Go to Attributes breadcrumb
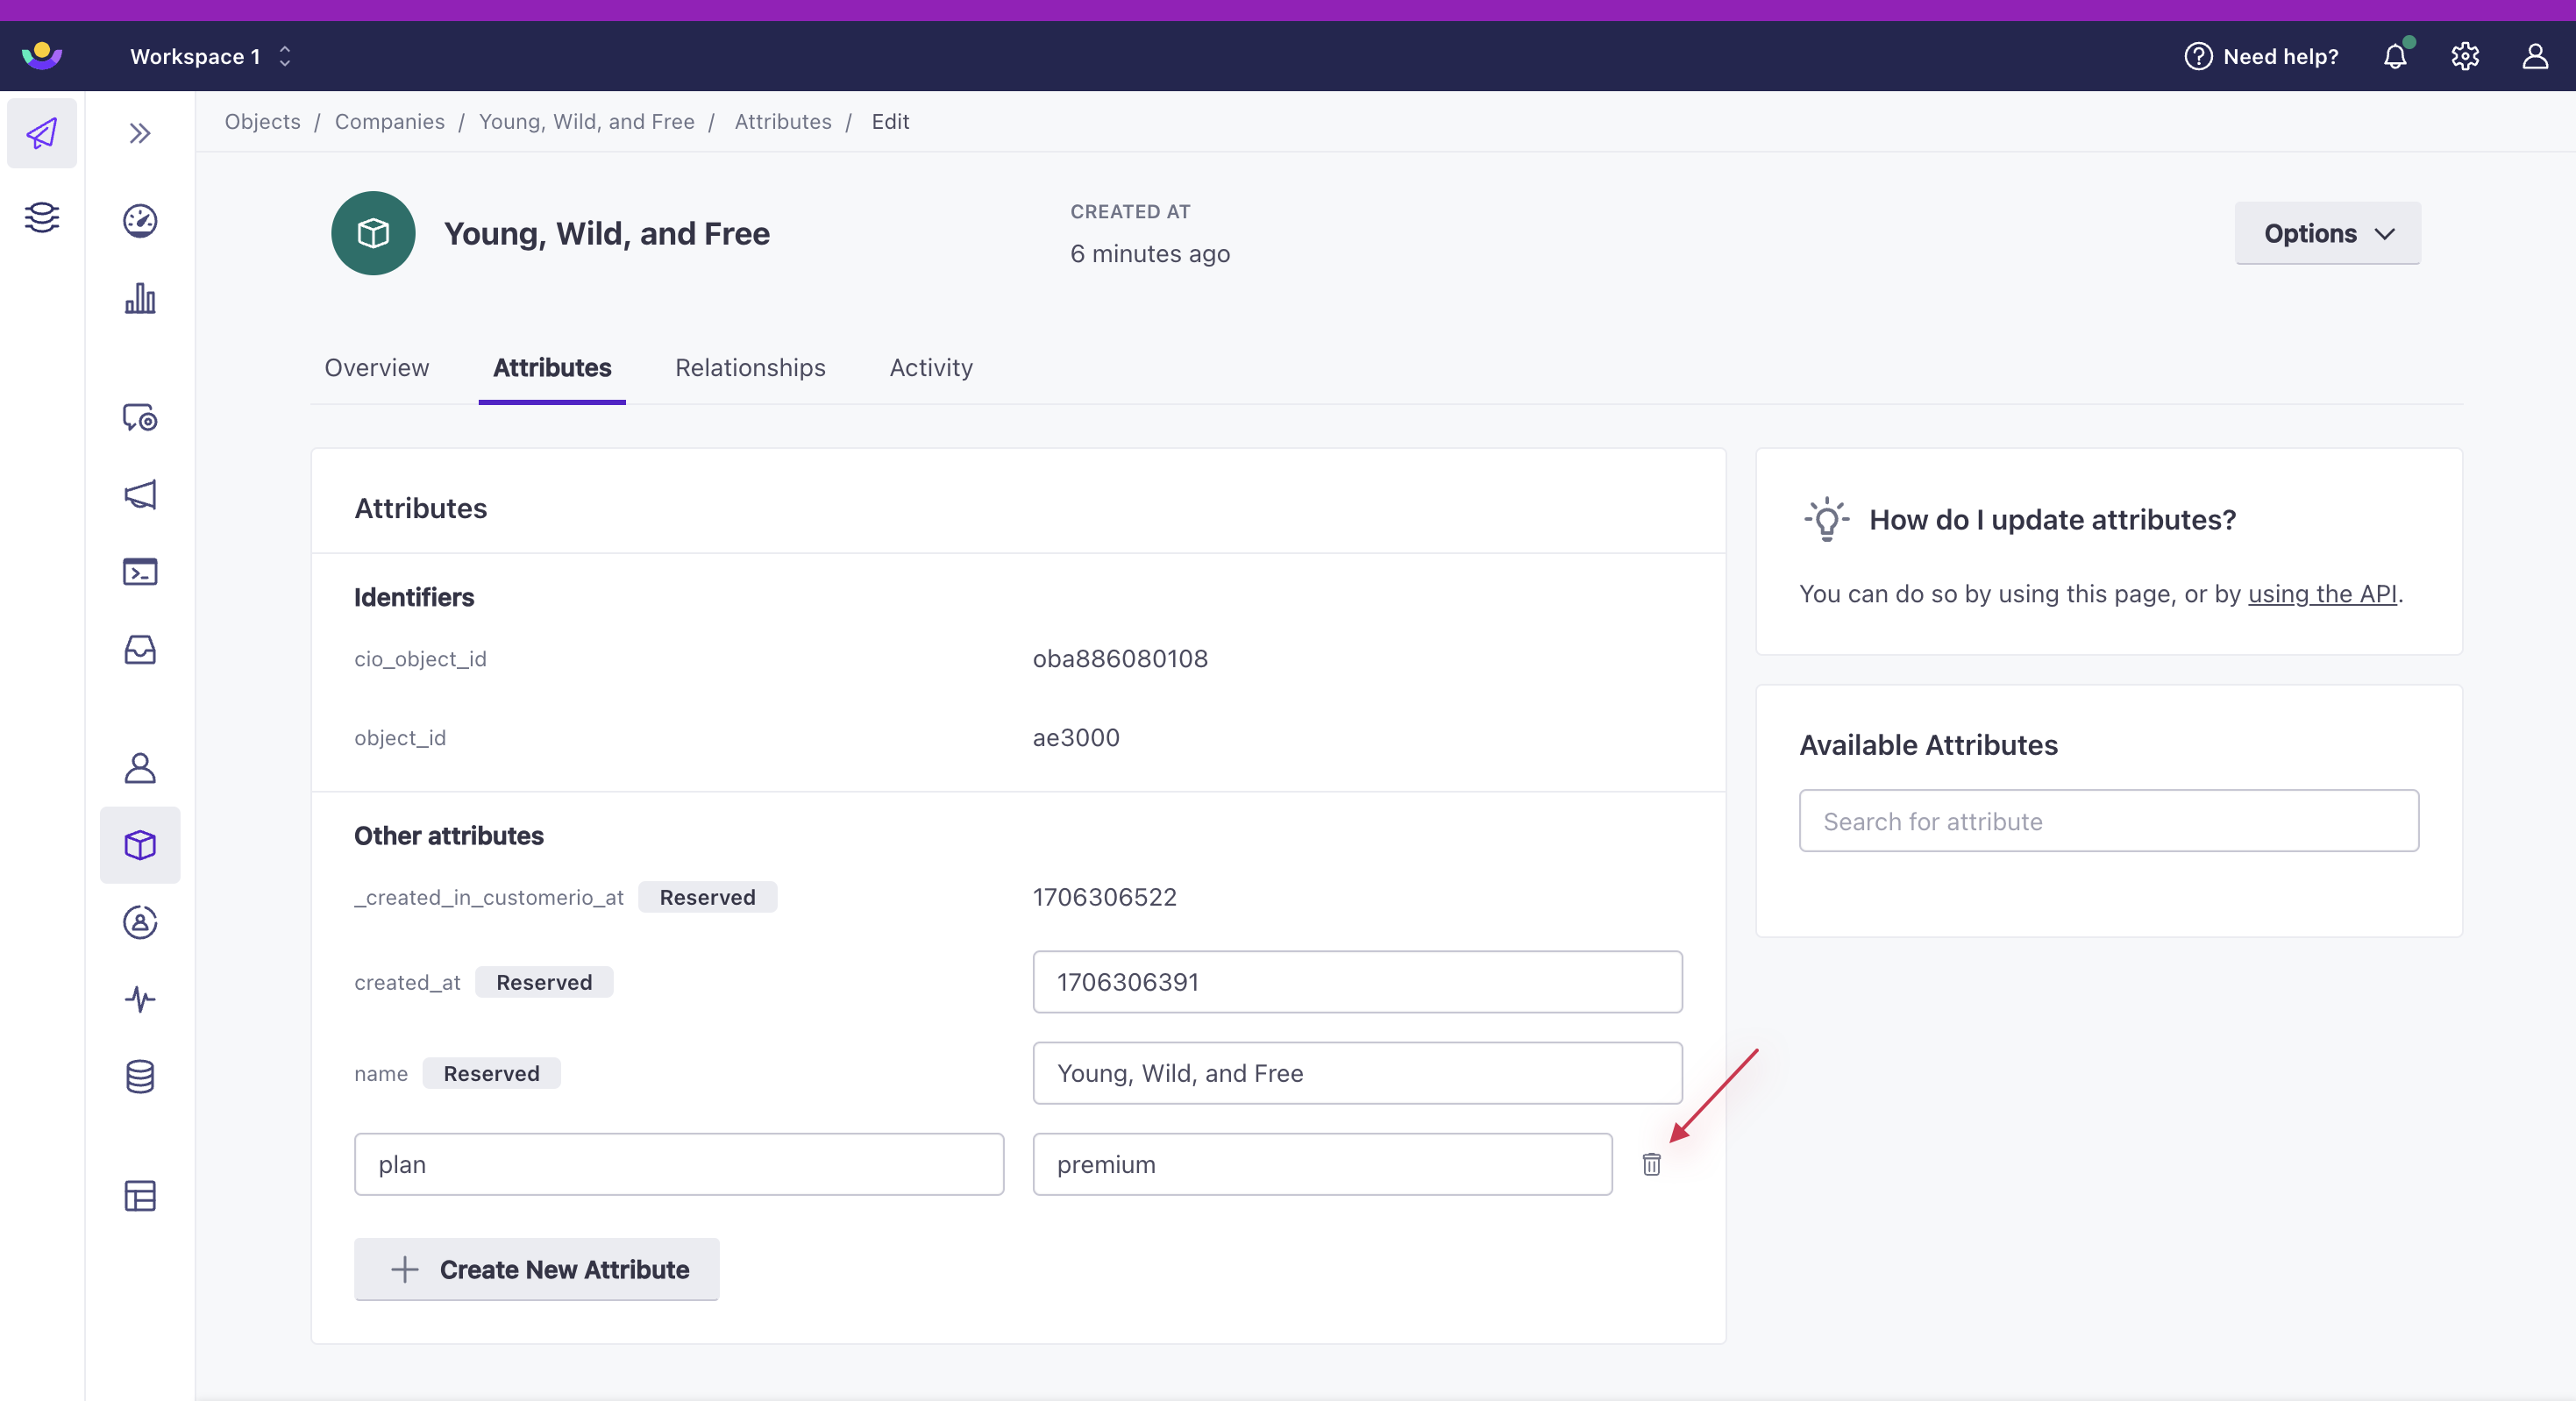The image size is (2576, 1401). [783, 121]
